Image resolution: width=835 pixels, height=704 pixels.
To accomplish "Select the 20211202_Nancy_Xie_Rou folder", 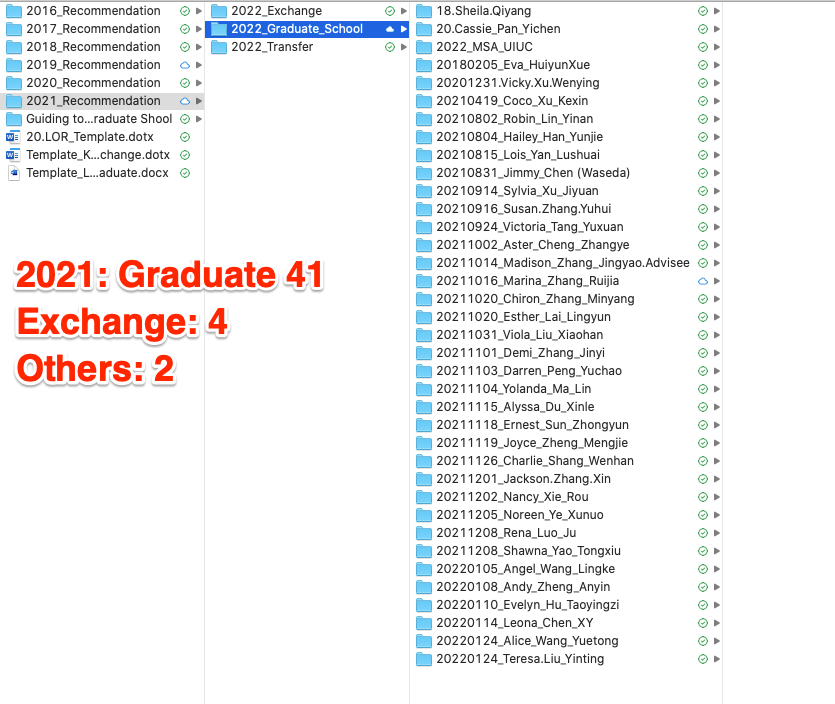I will coord(568,497).
